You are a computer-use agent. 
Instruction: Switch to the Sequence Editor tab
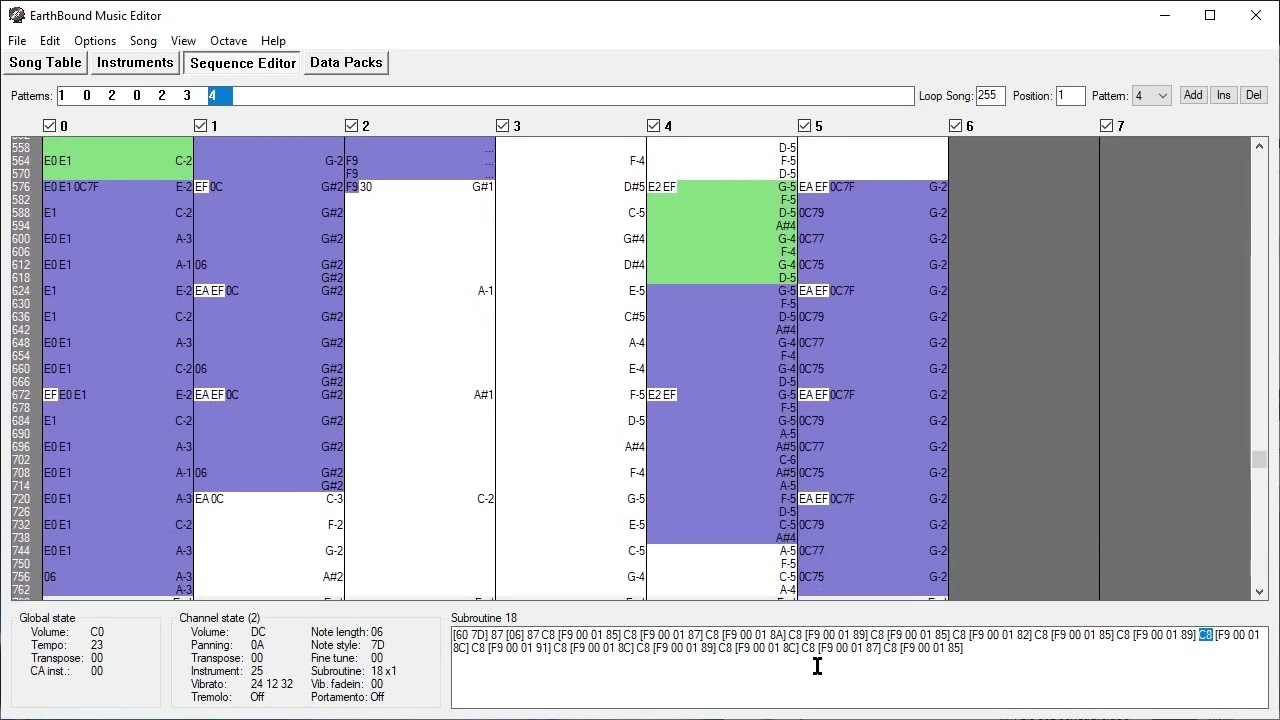[x=243, y=63]
